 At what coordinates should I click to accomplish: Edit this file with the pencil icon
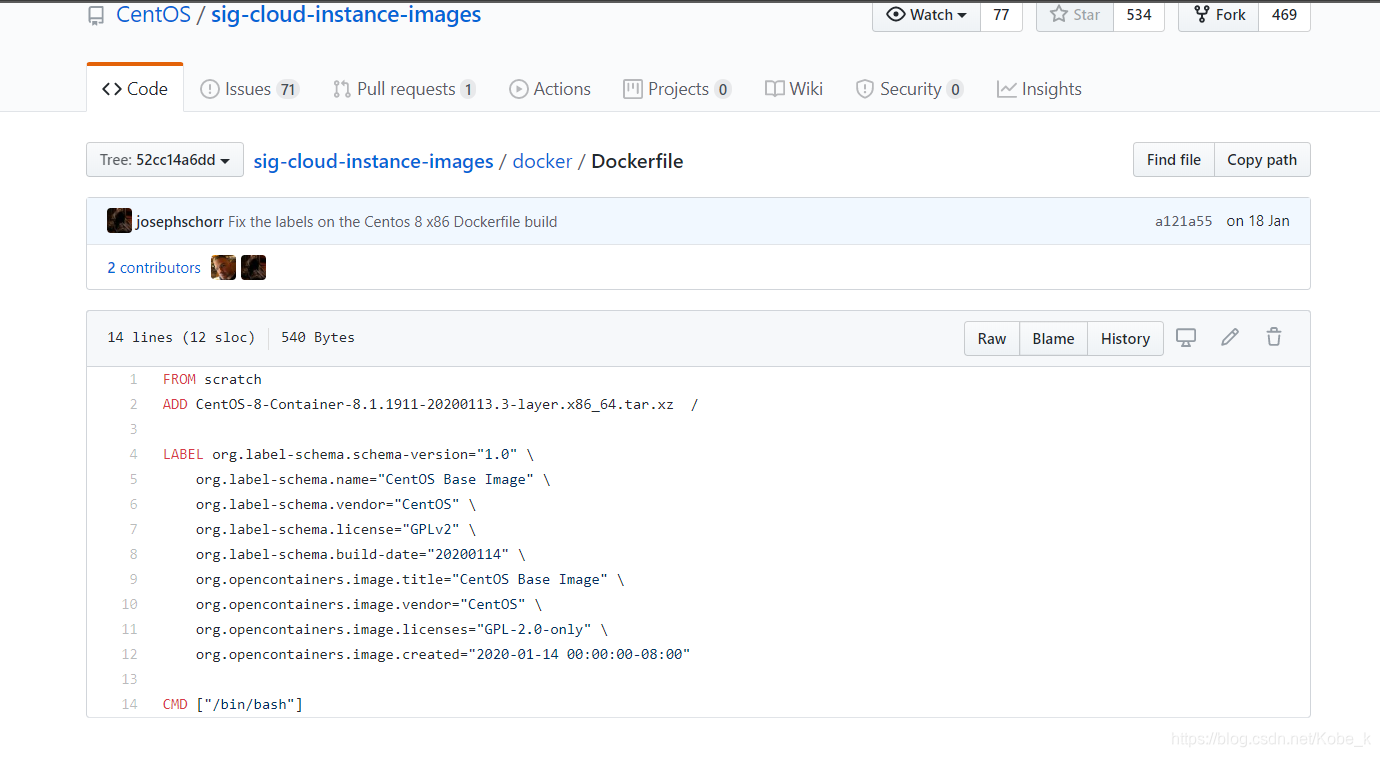[1230, 338]
